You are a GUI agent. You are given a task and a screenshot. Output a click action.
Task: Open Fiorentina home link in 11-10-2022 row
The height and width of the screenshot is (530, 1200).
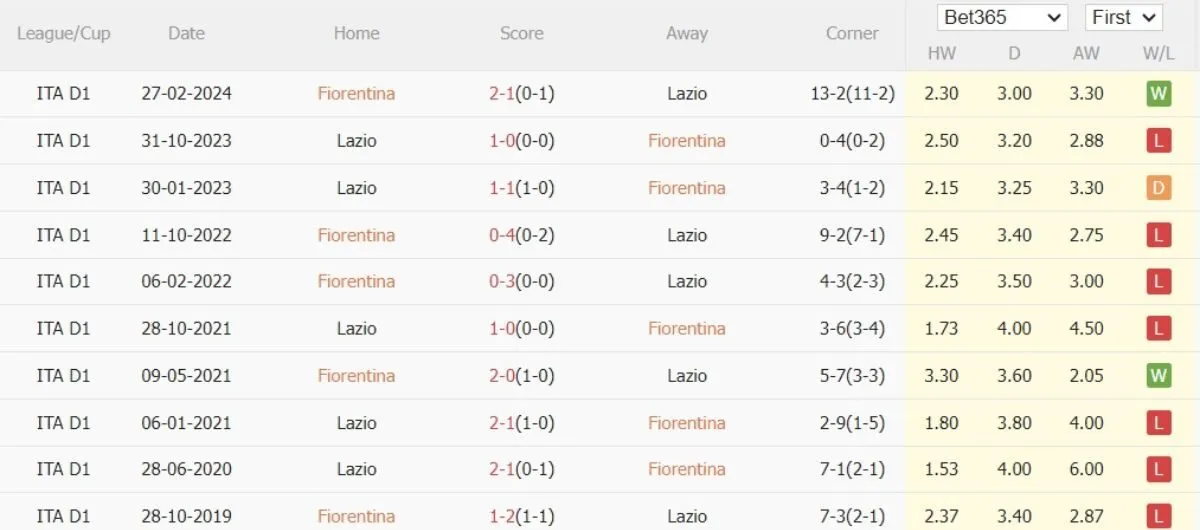(x=356, y=235)
